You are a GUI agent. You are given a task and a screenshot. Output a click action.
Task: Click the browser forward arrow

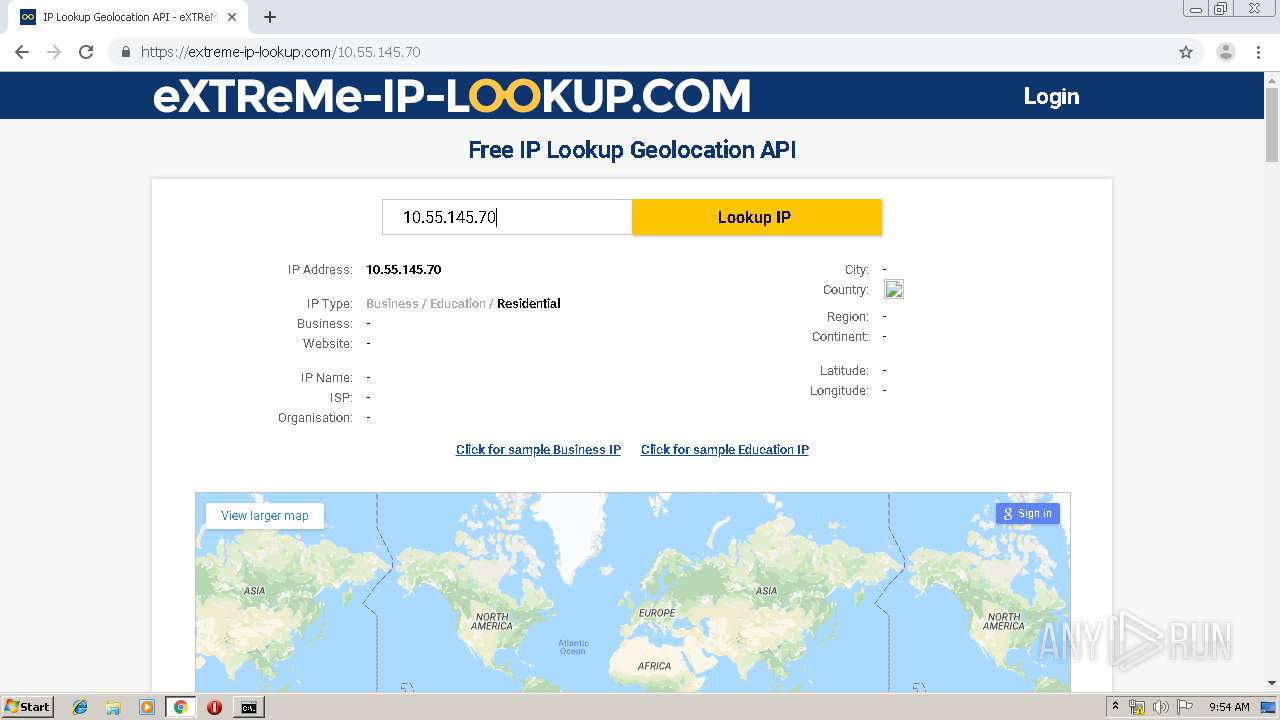[x=54, y=52]
